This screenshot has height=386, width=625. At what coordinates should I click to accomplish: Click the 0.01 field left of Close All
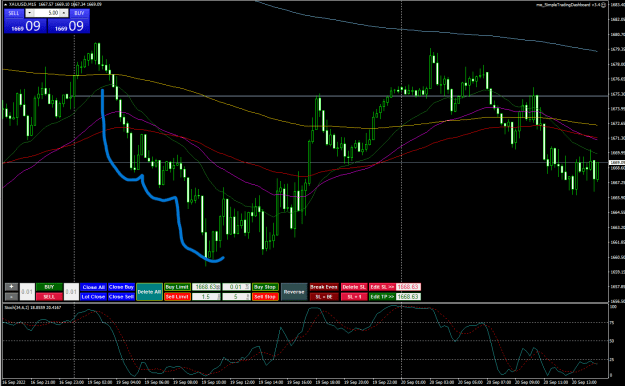coord(71,292)
